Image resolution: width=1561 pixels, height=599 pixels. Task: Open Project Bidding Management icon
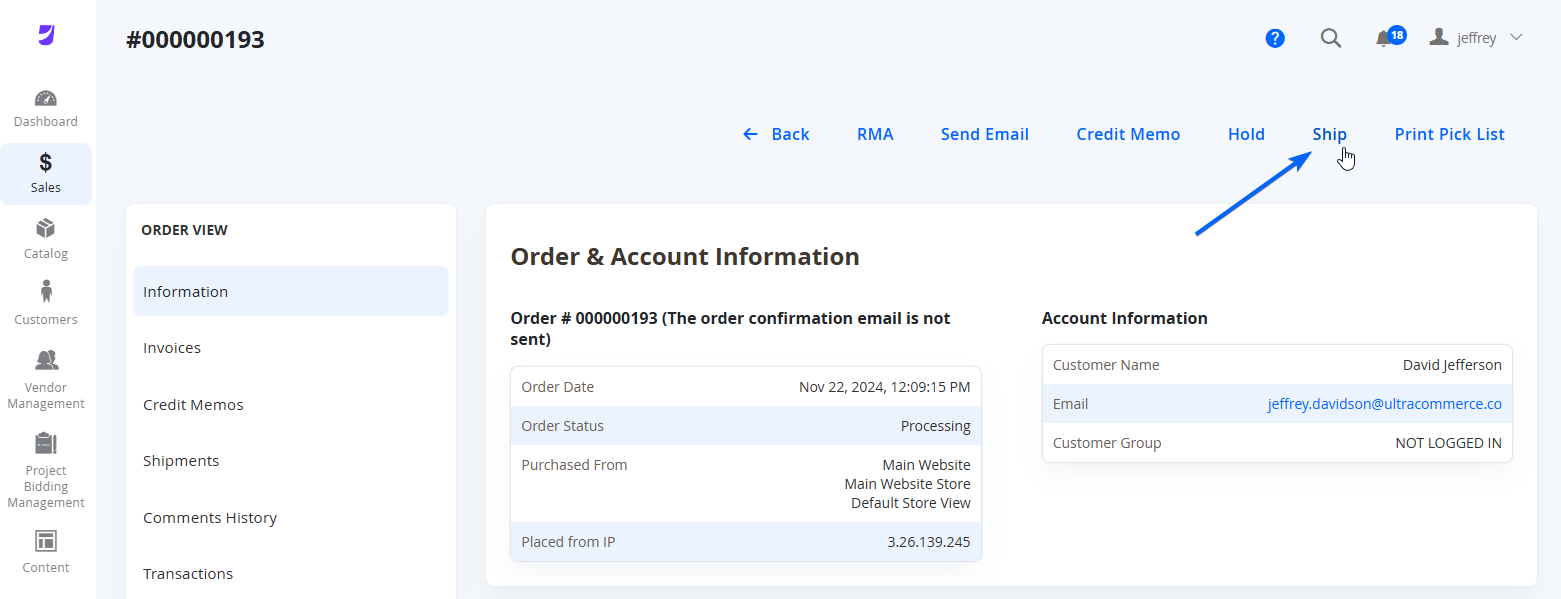click(x=46, y=443)
